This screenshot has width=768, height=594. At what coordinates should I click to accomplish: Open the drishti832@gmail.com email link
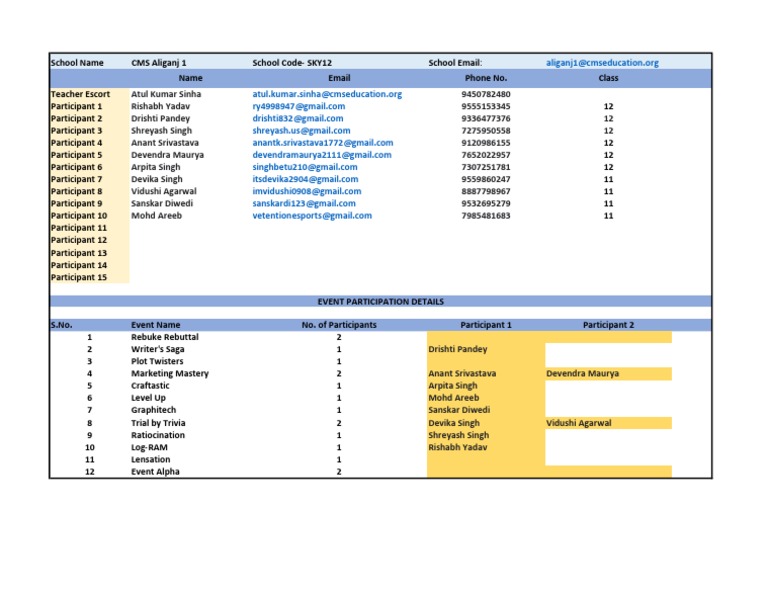tap(298, 118)
